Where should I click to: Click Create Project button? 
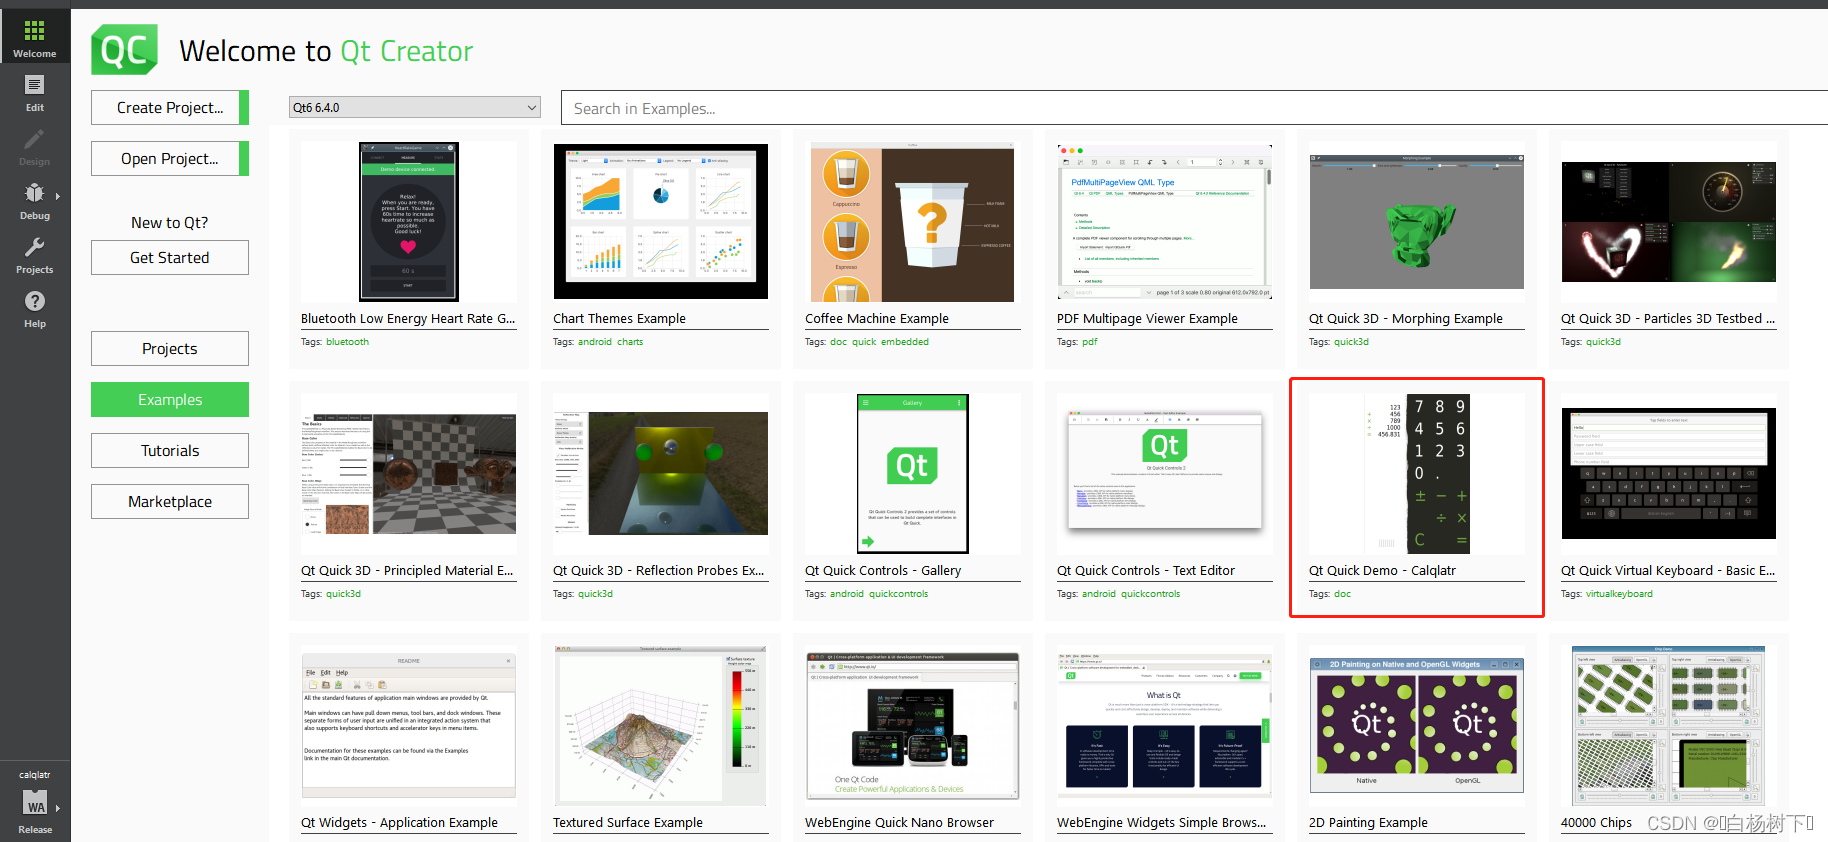pyautogui.click(x=170, y=107)
